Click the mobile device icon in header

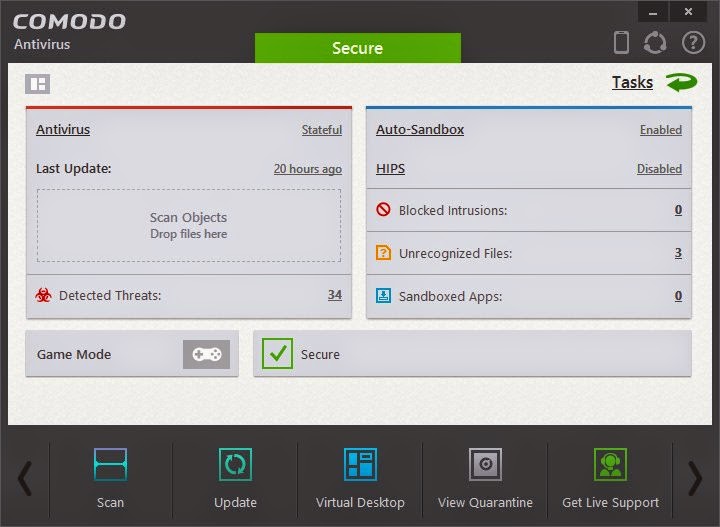coord(621,42)
